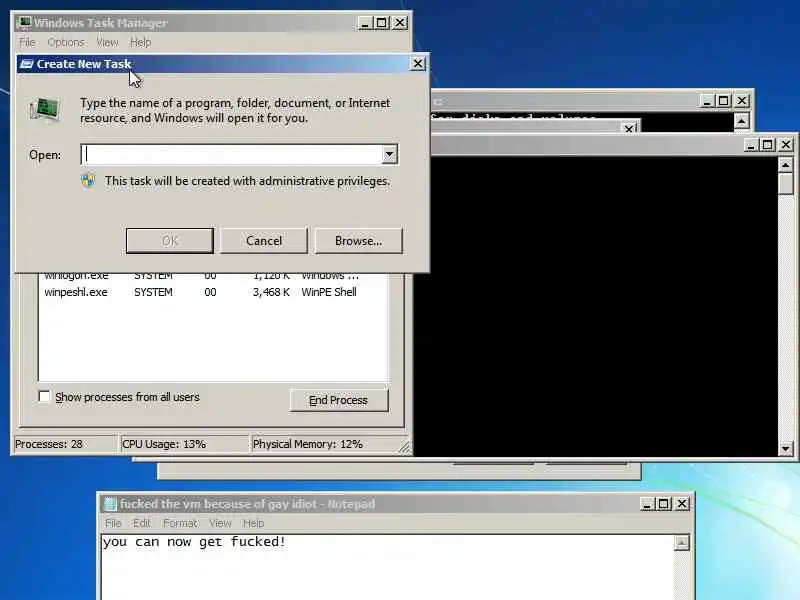Click the Task Manager title bar icon
Screen dimensions: 800x600
pyautogui.click(x=24, y=22)
